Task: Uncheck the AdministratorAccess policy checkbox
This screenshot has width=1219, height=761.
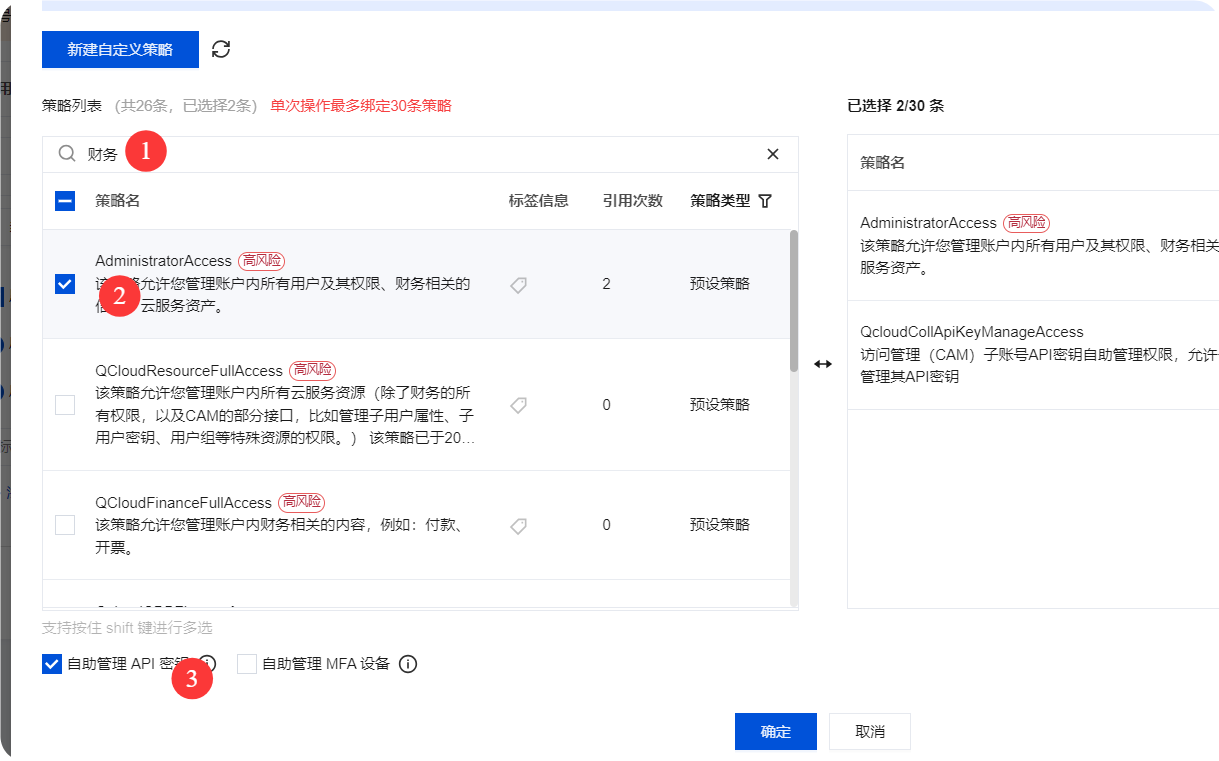Action: (65, 284)
